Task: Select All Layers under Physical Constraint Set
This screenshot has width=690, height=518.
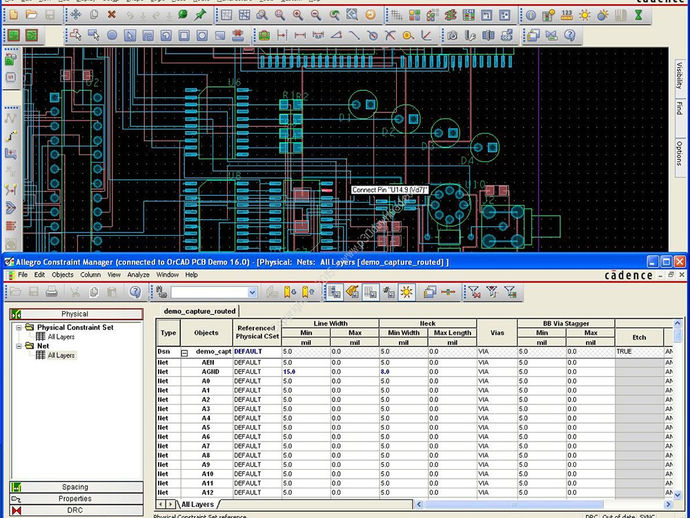Action: [x=61, y=337]
